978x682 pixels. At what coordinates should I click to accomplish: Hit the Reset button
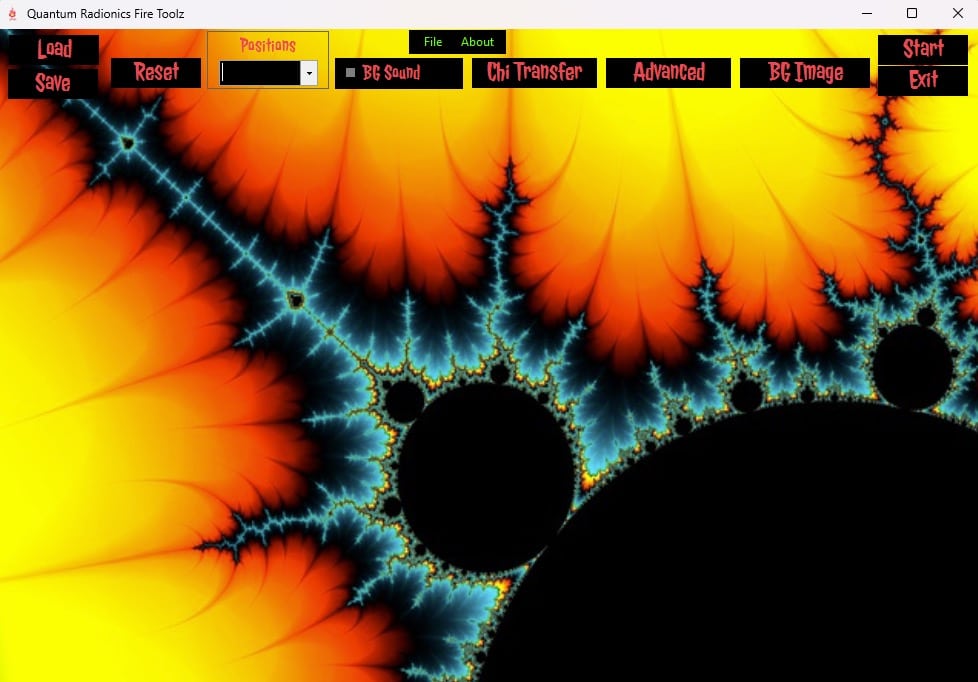[x=156, y=72]
